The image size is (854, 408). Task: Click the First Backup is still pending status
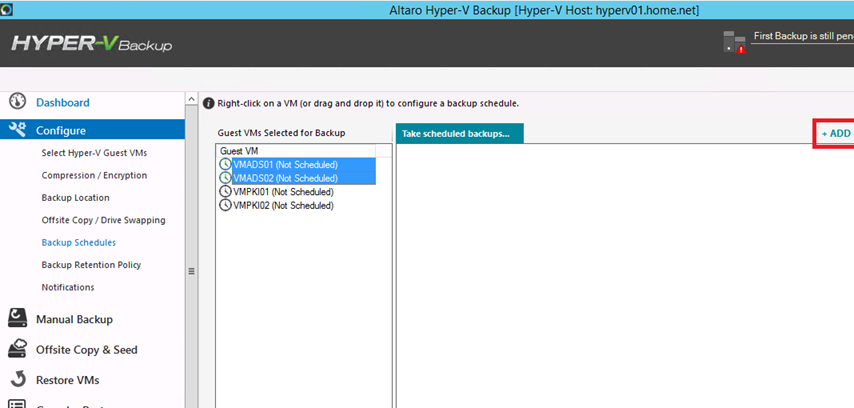[x=803, y=36]
